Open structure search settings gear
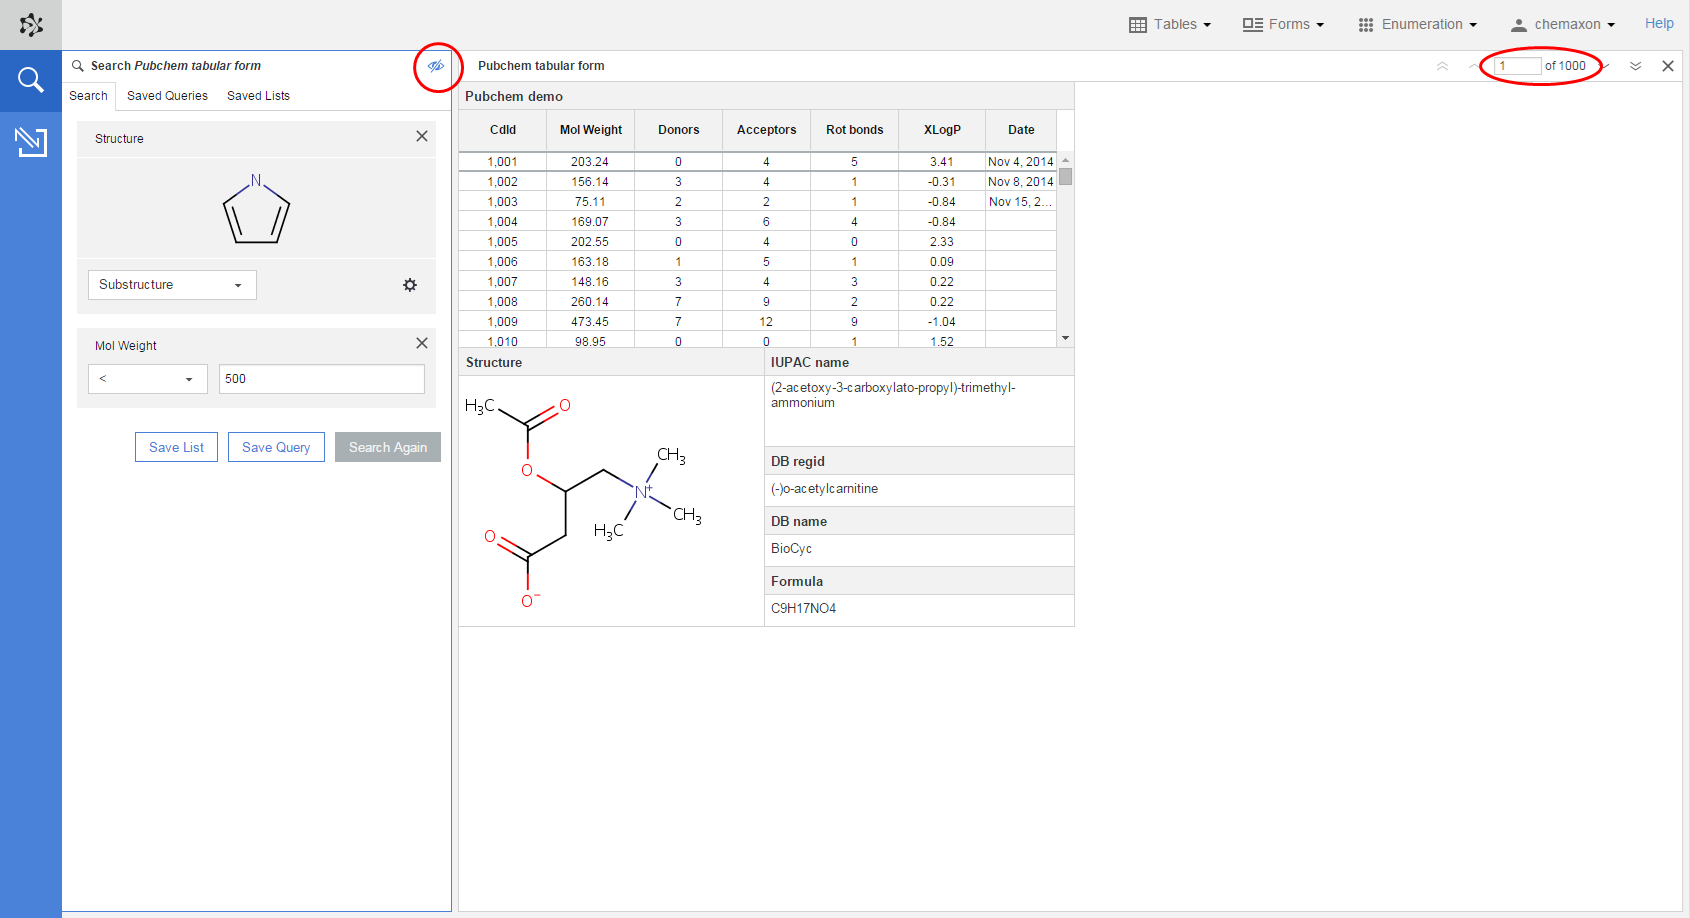The height and width of the screenshot is (918, 1690). (x=410, y=285)
